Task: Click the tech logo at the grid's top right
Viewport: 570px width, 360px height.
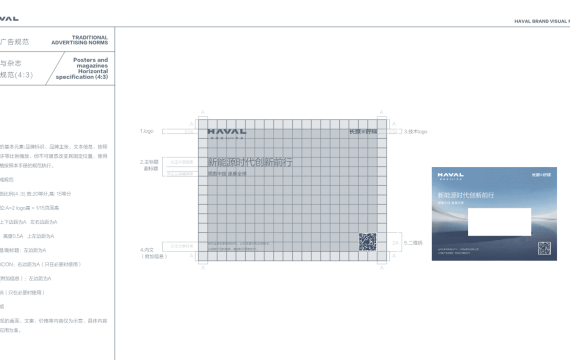Action: [x=363, y=131]
